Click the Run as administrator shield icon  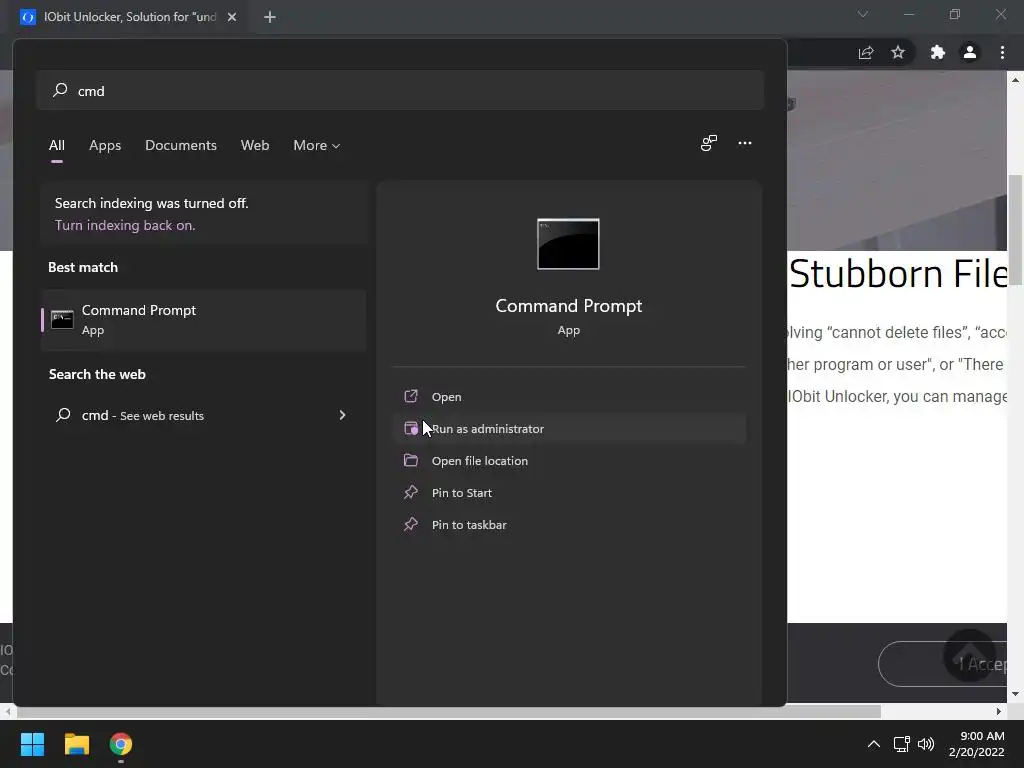click(411, 428)
